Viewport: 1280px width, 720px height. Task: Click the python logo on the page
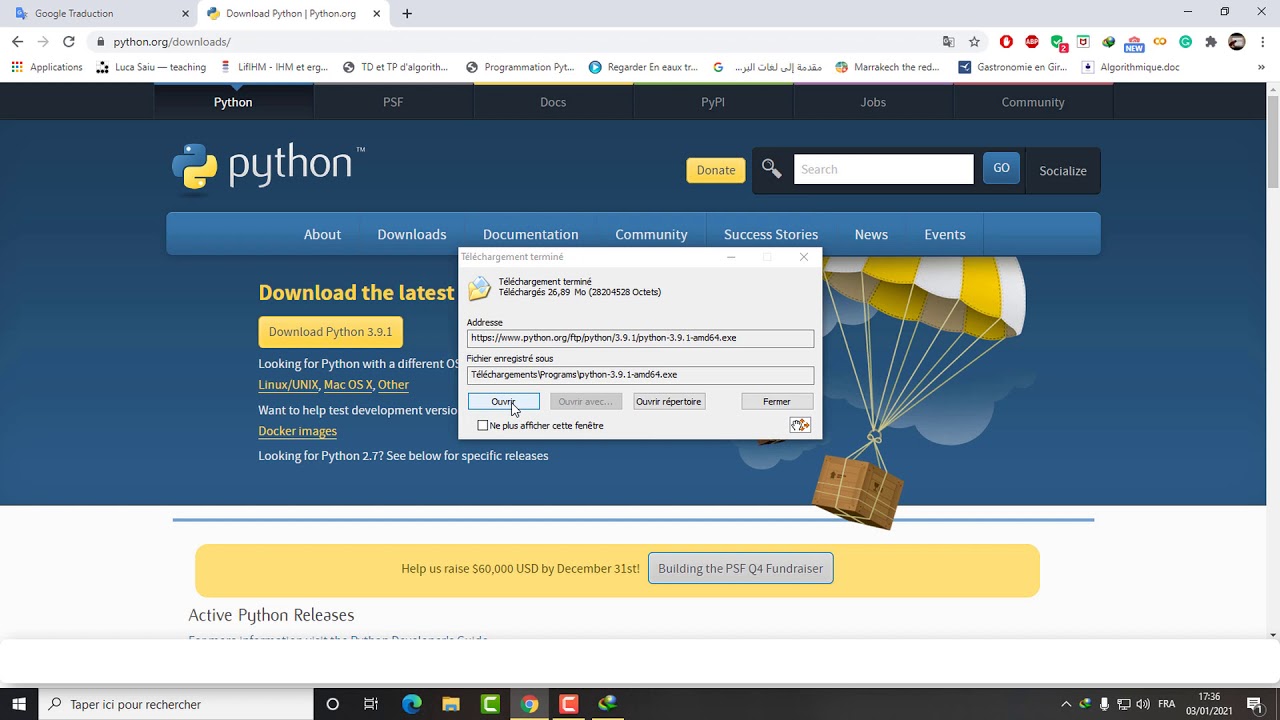[268, 166]
